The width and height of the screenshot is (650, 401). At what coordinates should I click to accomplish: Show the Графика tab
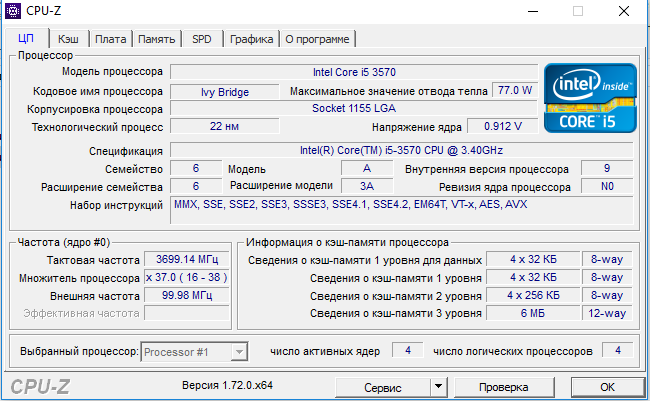coord(251,39)
